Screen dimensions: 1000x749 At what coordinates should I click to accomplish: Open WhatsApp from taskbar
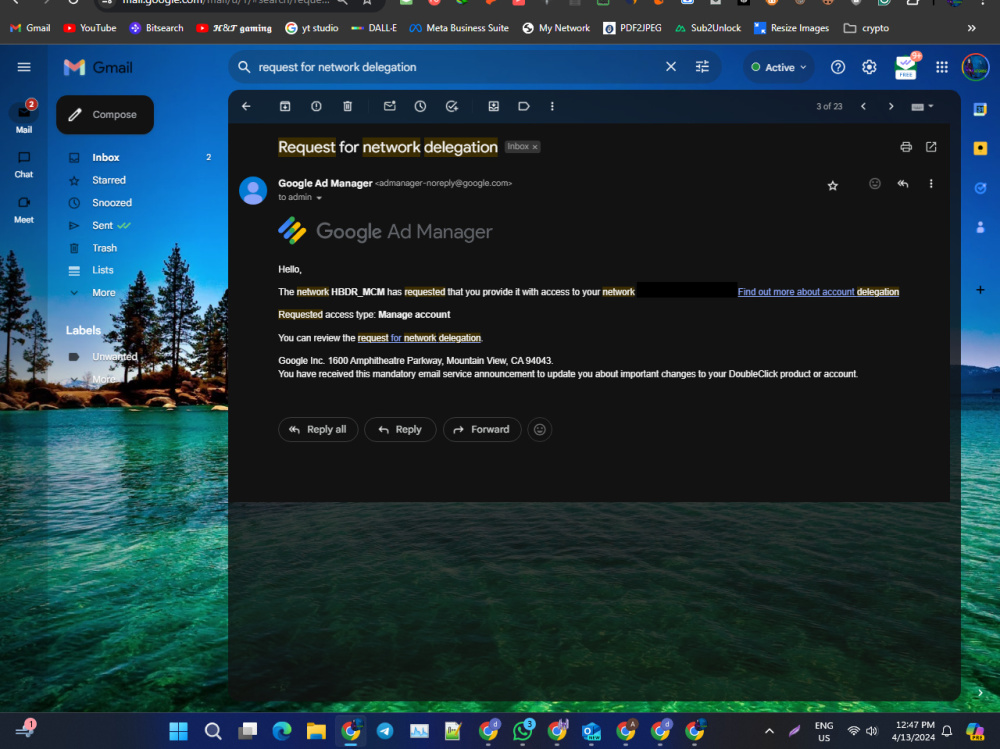[522, 731]
